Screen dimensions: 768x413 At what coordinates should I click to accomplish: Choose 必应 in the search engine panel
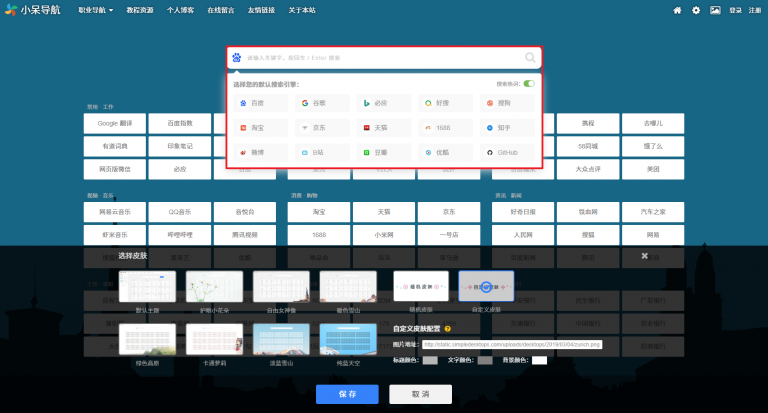point(384,103)
